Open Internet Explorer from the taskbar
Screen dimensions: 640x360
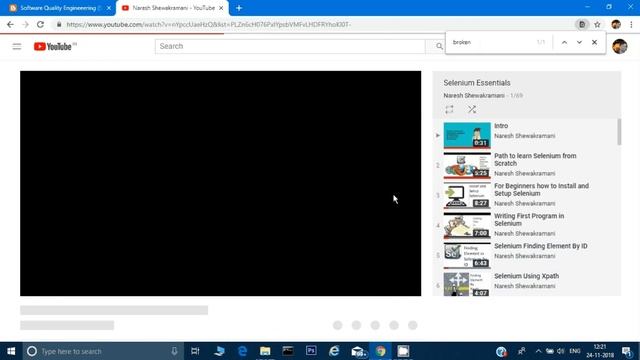(x=334, y=351)
